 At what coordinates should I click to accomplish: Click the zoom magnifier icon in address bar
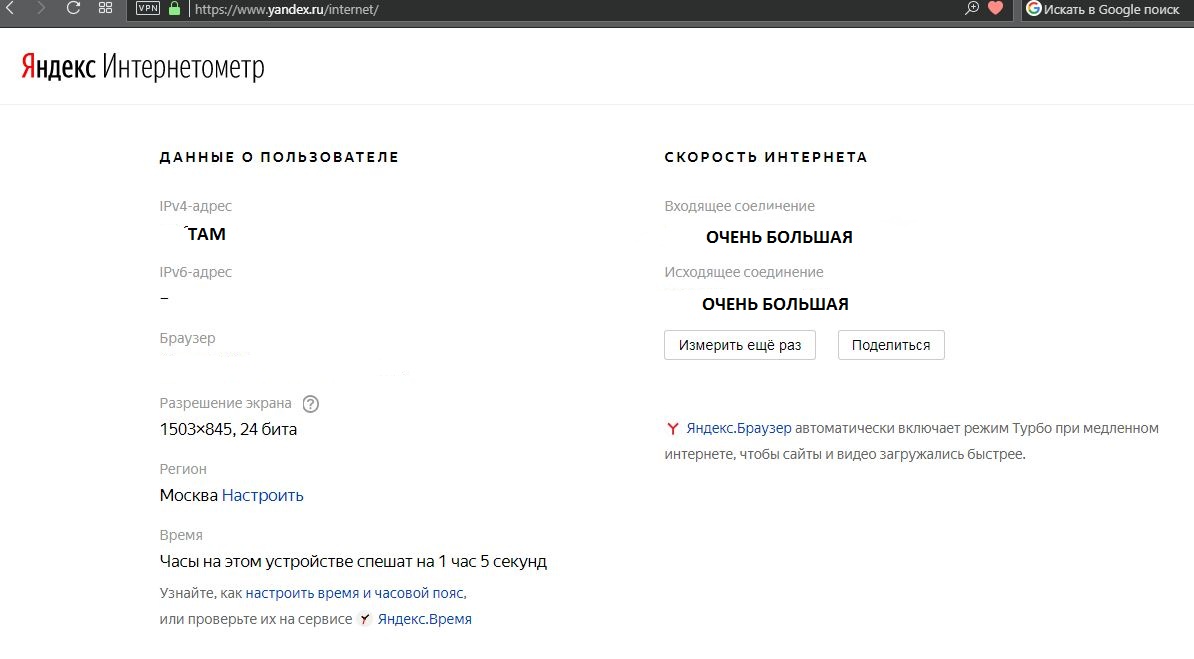[971, 8]
